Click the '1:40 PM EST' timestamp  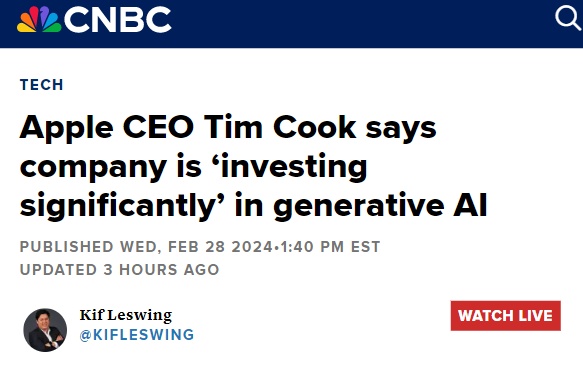[x=330, y=247]
